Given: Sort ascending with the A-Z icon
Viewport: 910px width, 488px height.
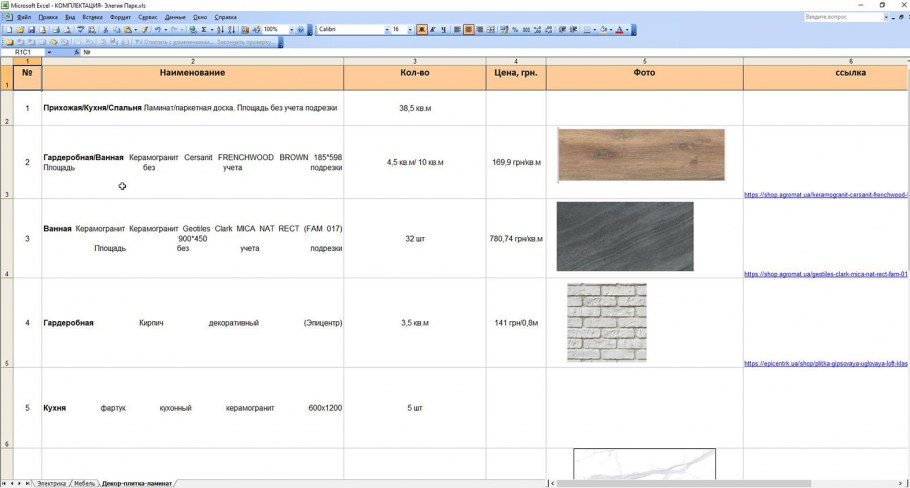Looking at the screenshot, I should 221,29.
